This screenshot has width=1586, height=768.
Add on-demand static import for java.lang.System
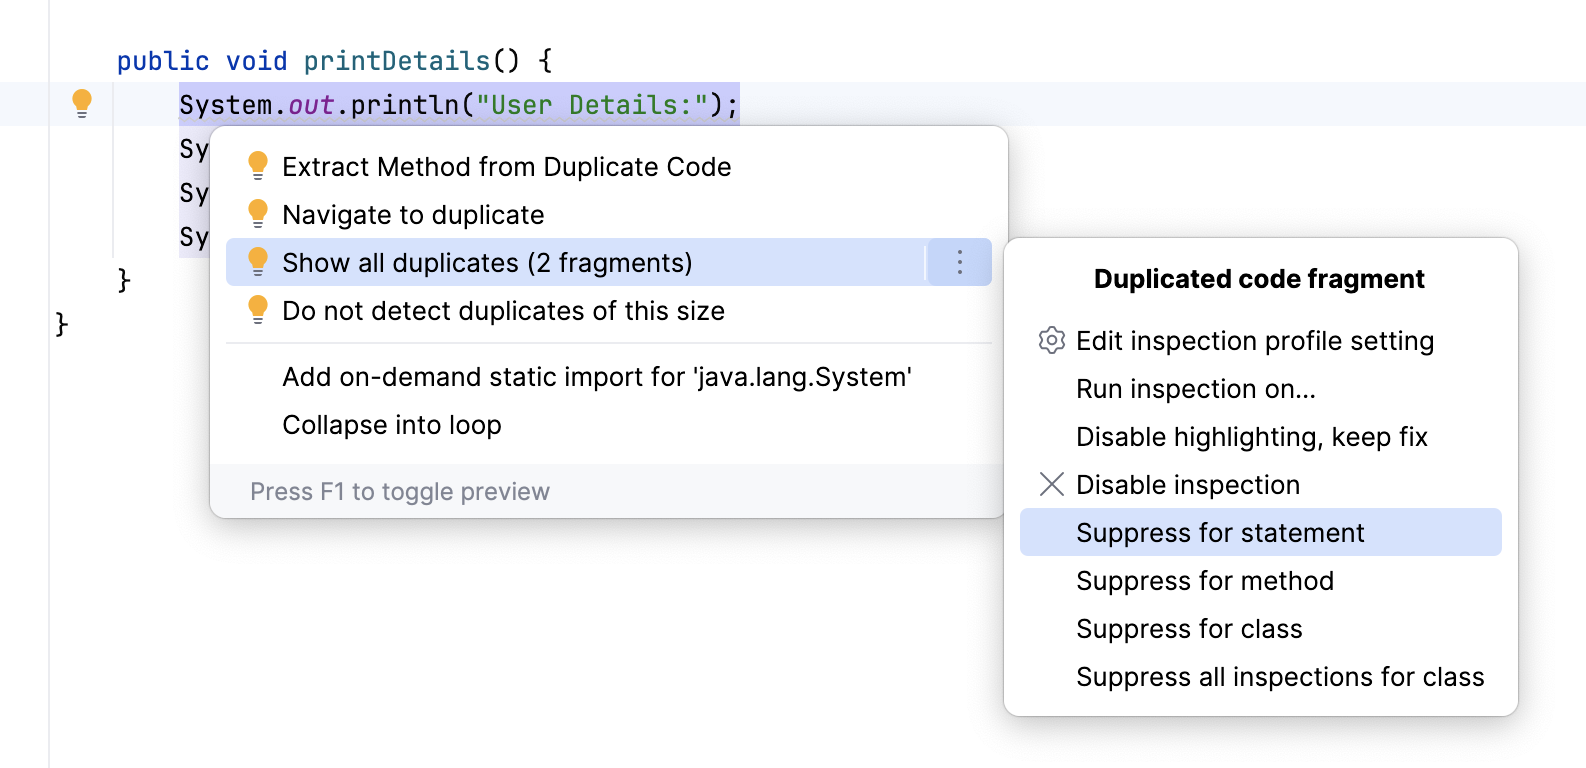point(596,377)
